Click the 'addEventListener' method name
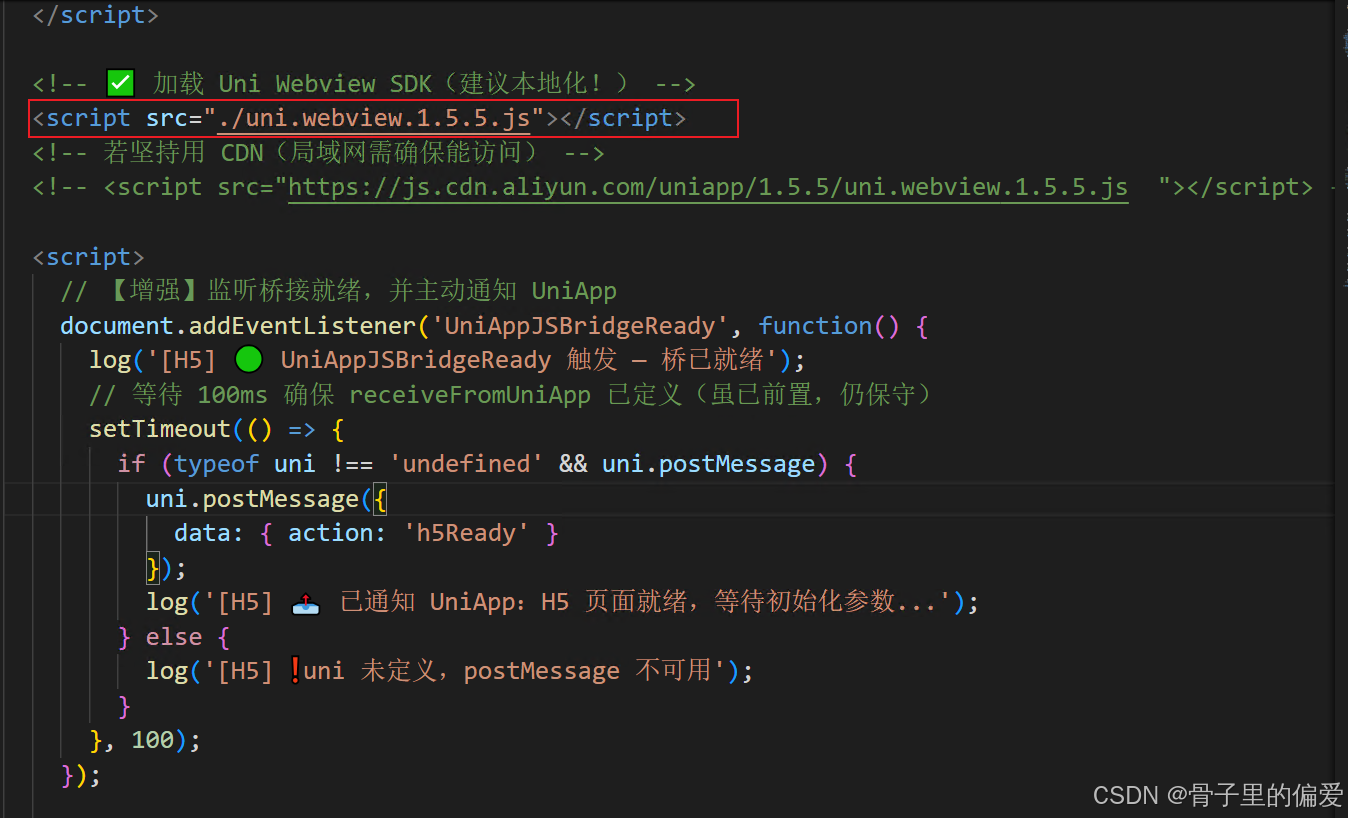1348x818 pixels. 302,326
